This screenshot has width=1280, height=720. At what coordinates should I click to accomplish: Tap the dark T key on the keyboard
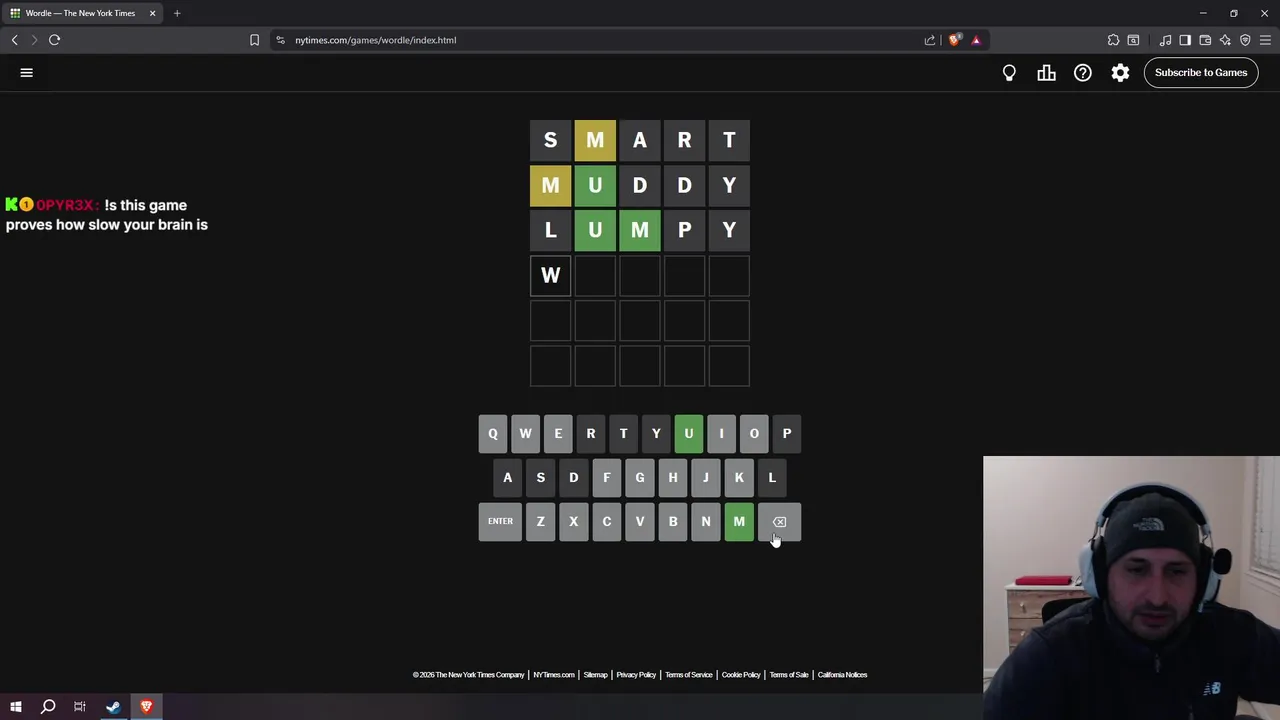(x=623, y=434)
